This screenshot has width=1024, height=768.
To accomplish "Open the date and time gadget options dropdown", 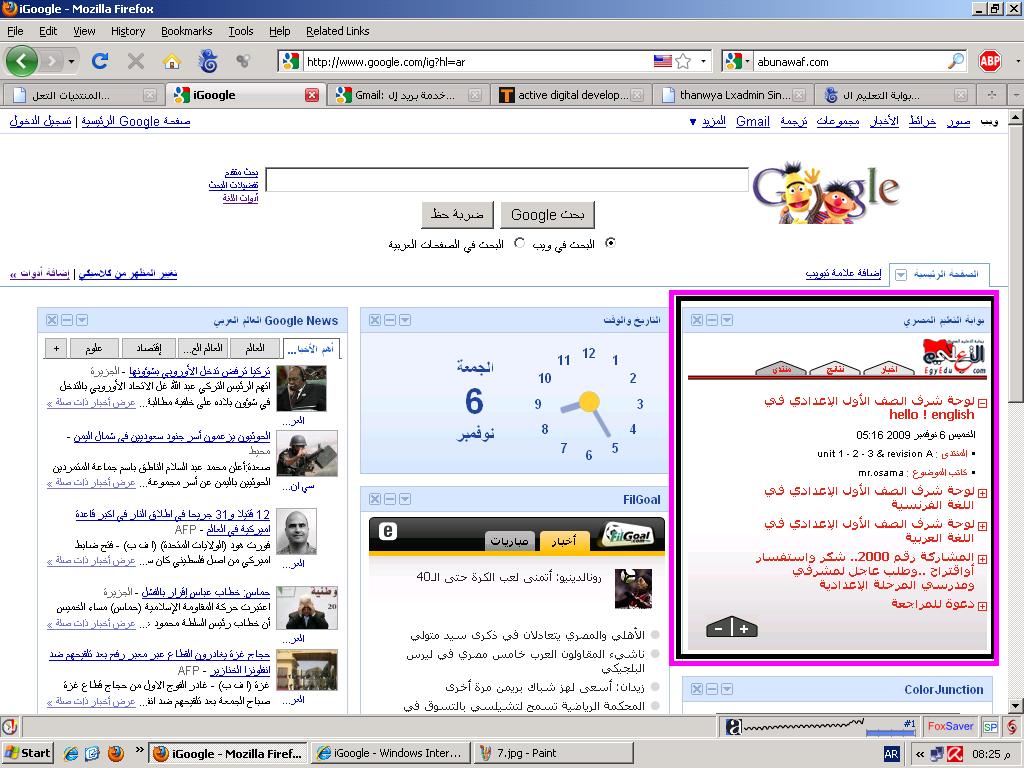I will (x=405, y=320).
